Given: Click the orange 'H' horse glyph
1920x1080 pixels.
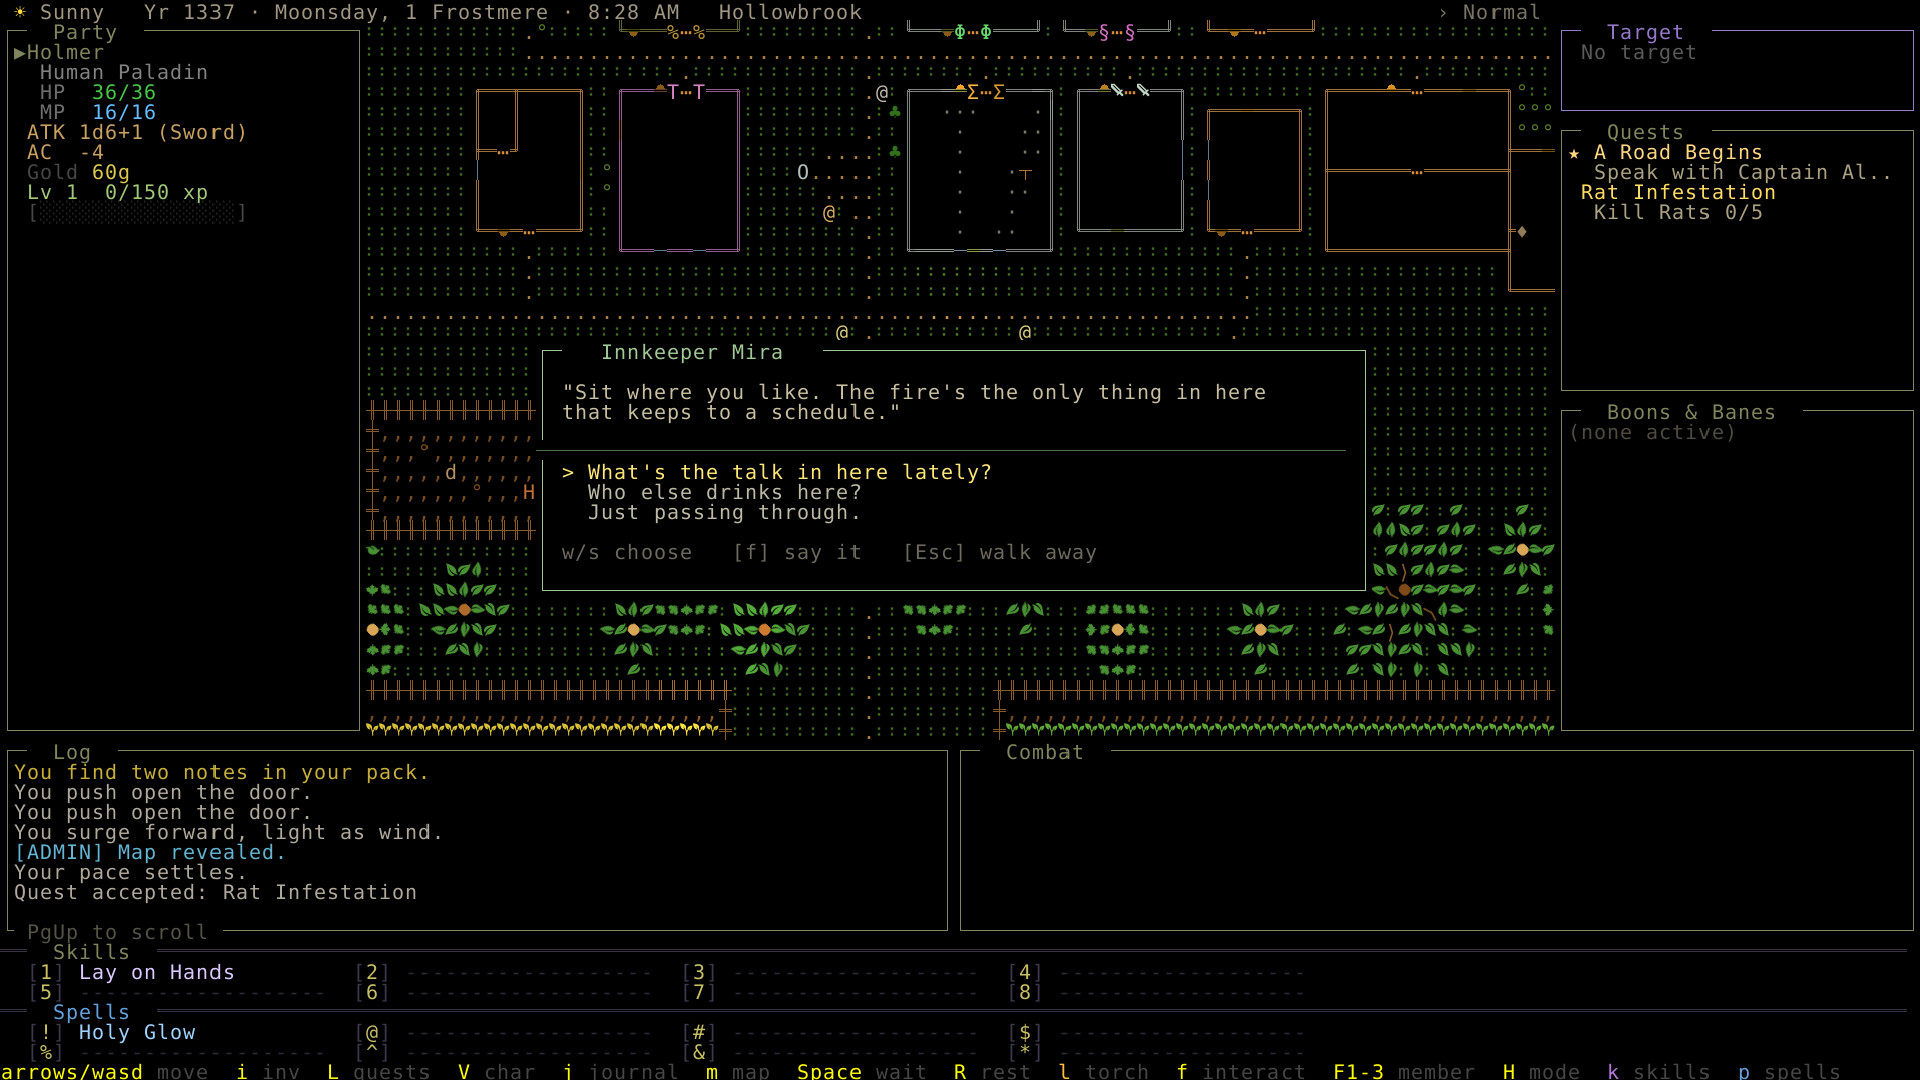Looking at the screenshot, I should pyautogui.click(x=529, y=492).
